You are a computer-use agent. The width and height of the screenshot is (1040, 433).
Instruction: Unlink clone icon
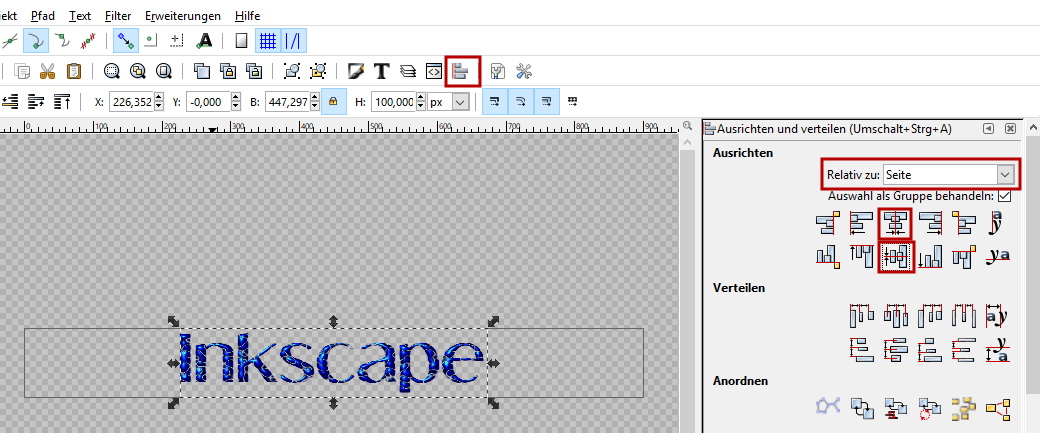click(253, 71)
